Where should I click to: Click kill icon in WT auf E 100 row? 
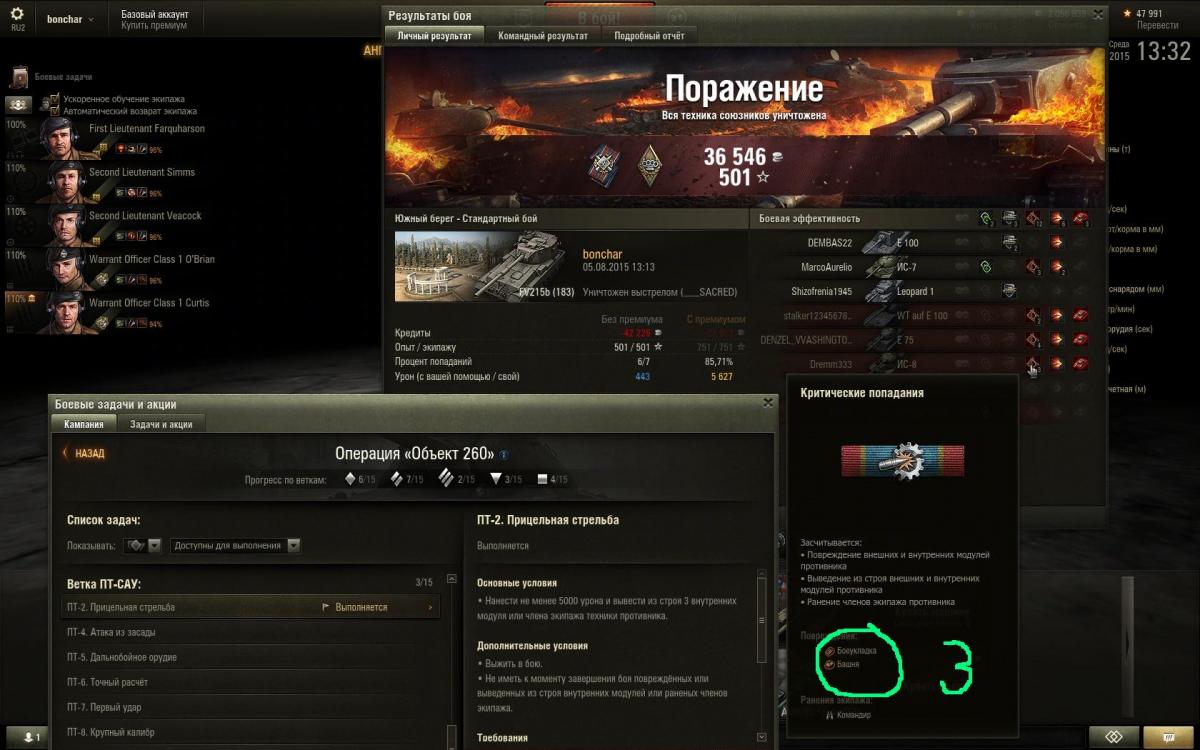1081,316
